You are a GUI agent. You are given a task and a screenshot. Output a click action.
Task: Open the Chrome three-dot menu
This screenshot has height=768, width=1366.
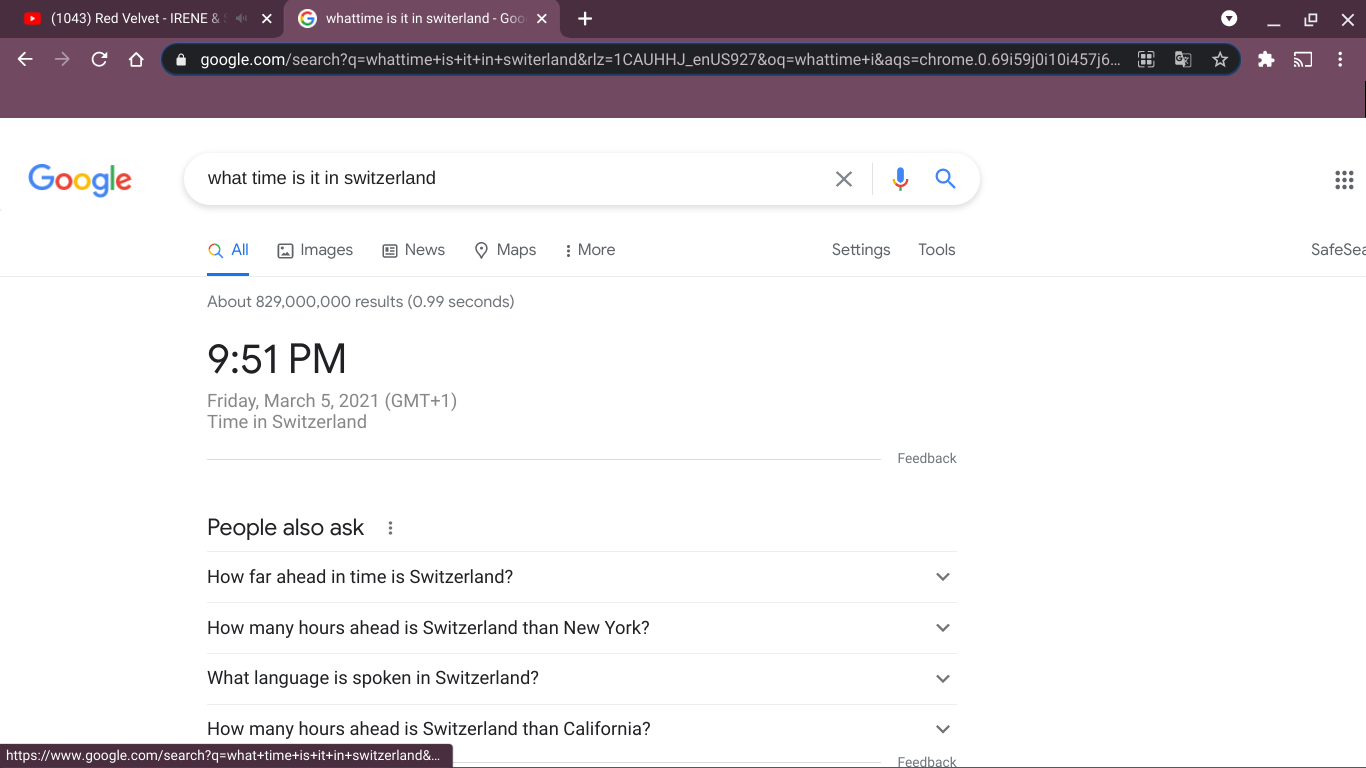click(1340, 59)
